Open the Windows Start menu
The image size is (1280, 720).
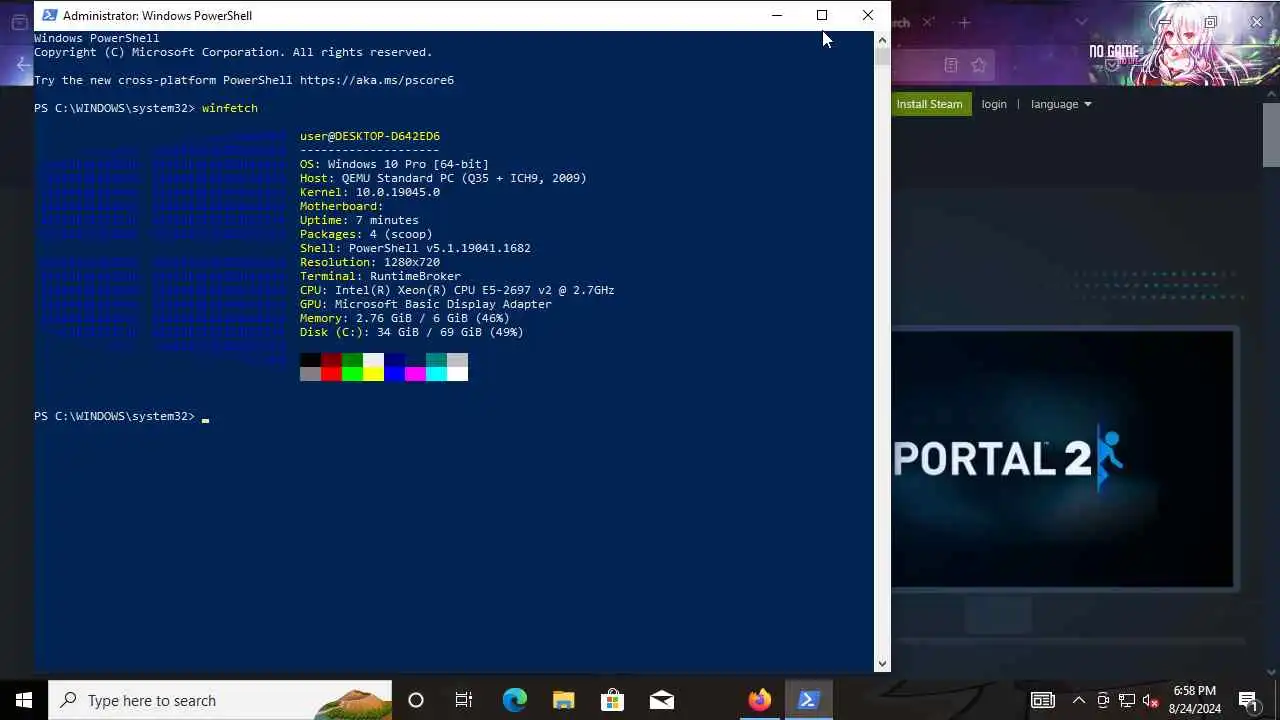coord(24,700)
